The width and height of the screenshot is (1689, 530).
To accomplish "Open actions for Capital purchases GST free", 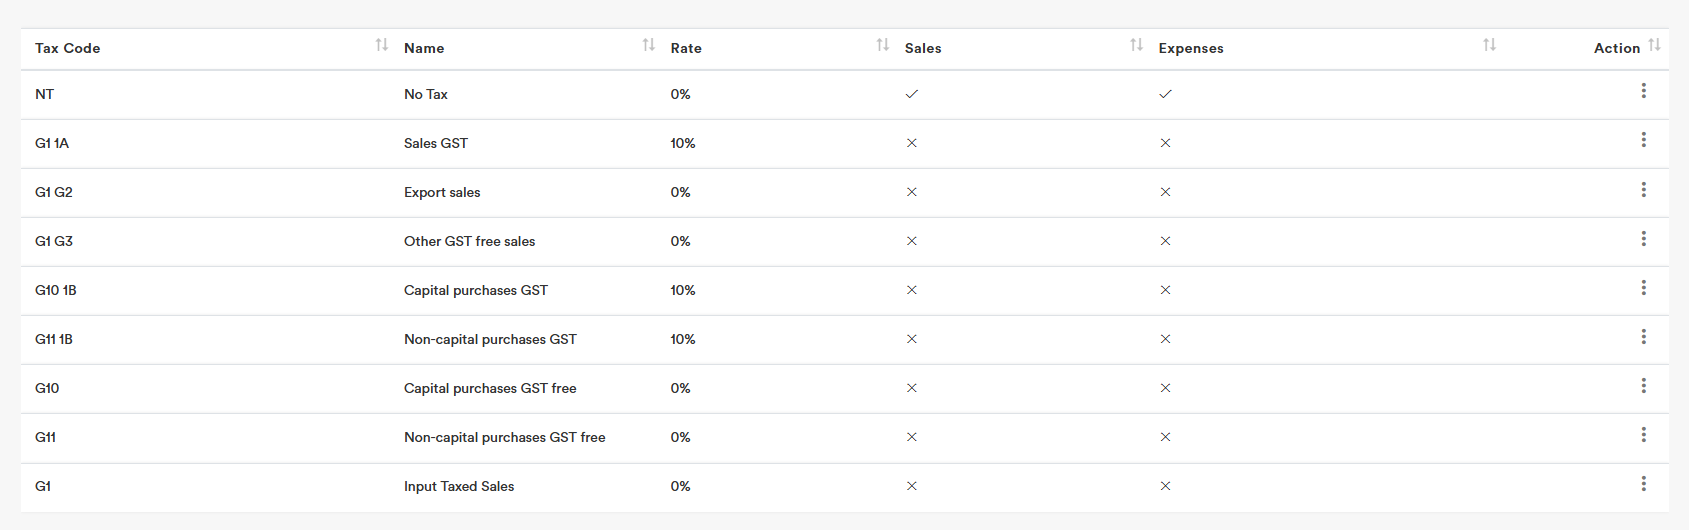I will pyautogui.click(x=1643, y=386).
